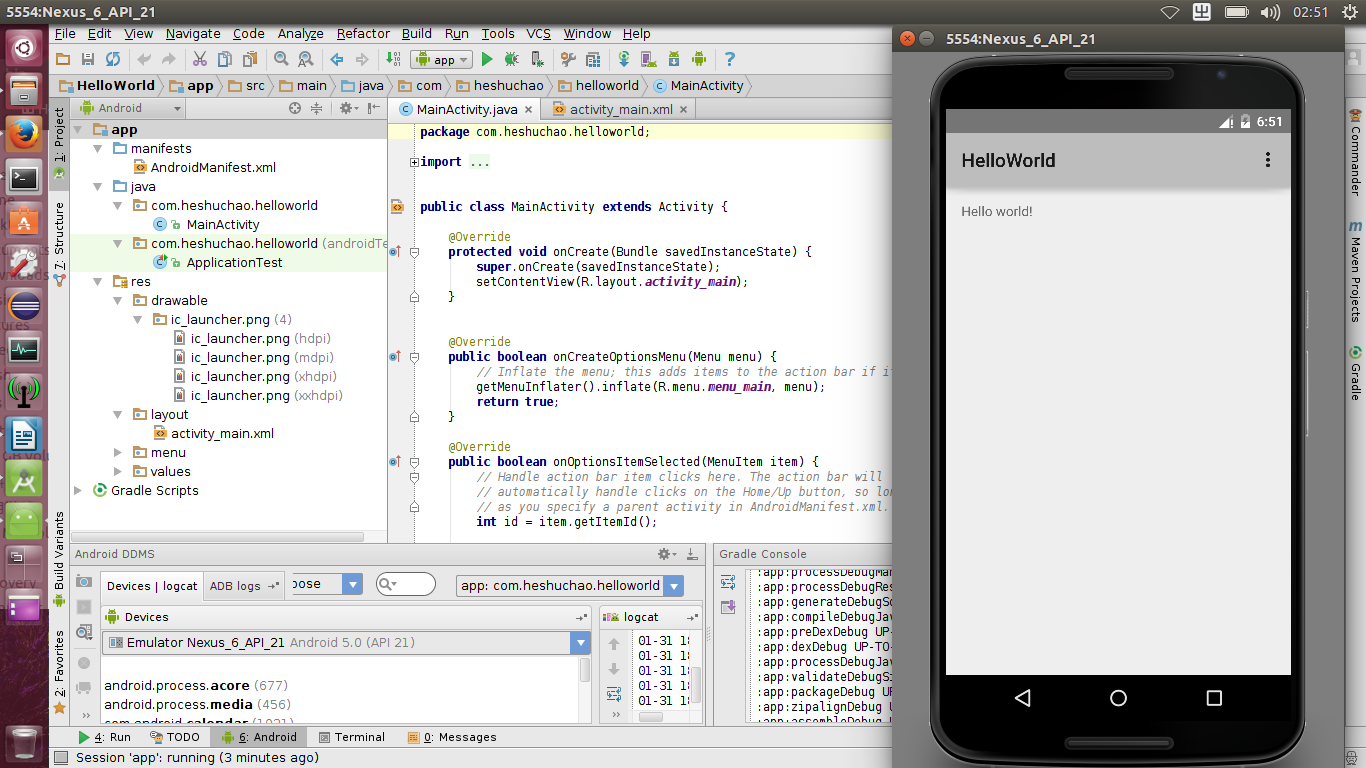Click the Save All floppy icon
The image size is (1366, 768).
pos(88,60)
